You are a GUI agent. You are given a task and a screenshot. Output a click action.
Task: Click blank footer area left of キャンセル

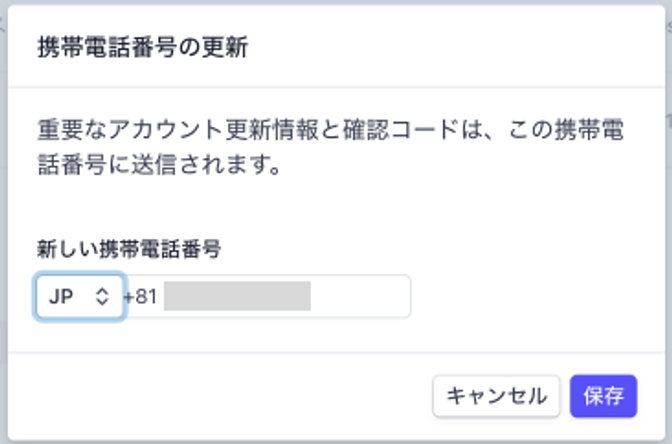[220, 395]
